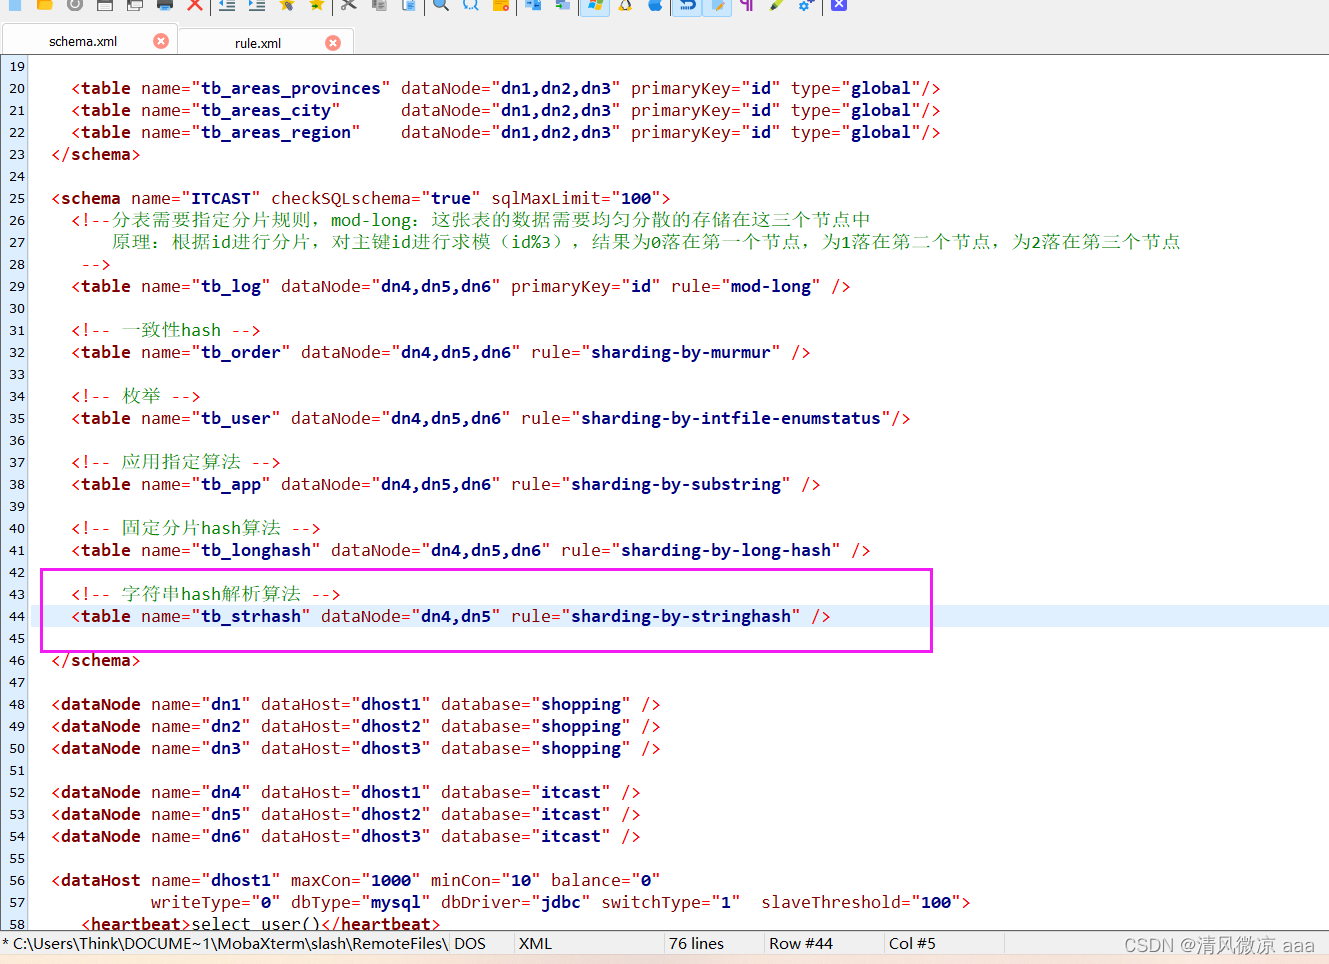The image size is (1329, 964).
Task: Open editor settings with the gears icon
Action: [807, 4]
